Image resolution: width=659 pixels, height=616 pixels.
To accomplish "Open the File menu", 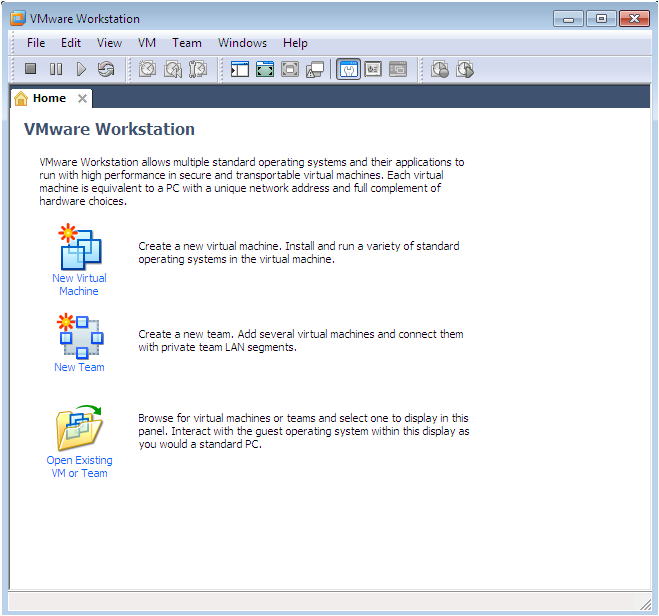I will tap(36, 43).
